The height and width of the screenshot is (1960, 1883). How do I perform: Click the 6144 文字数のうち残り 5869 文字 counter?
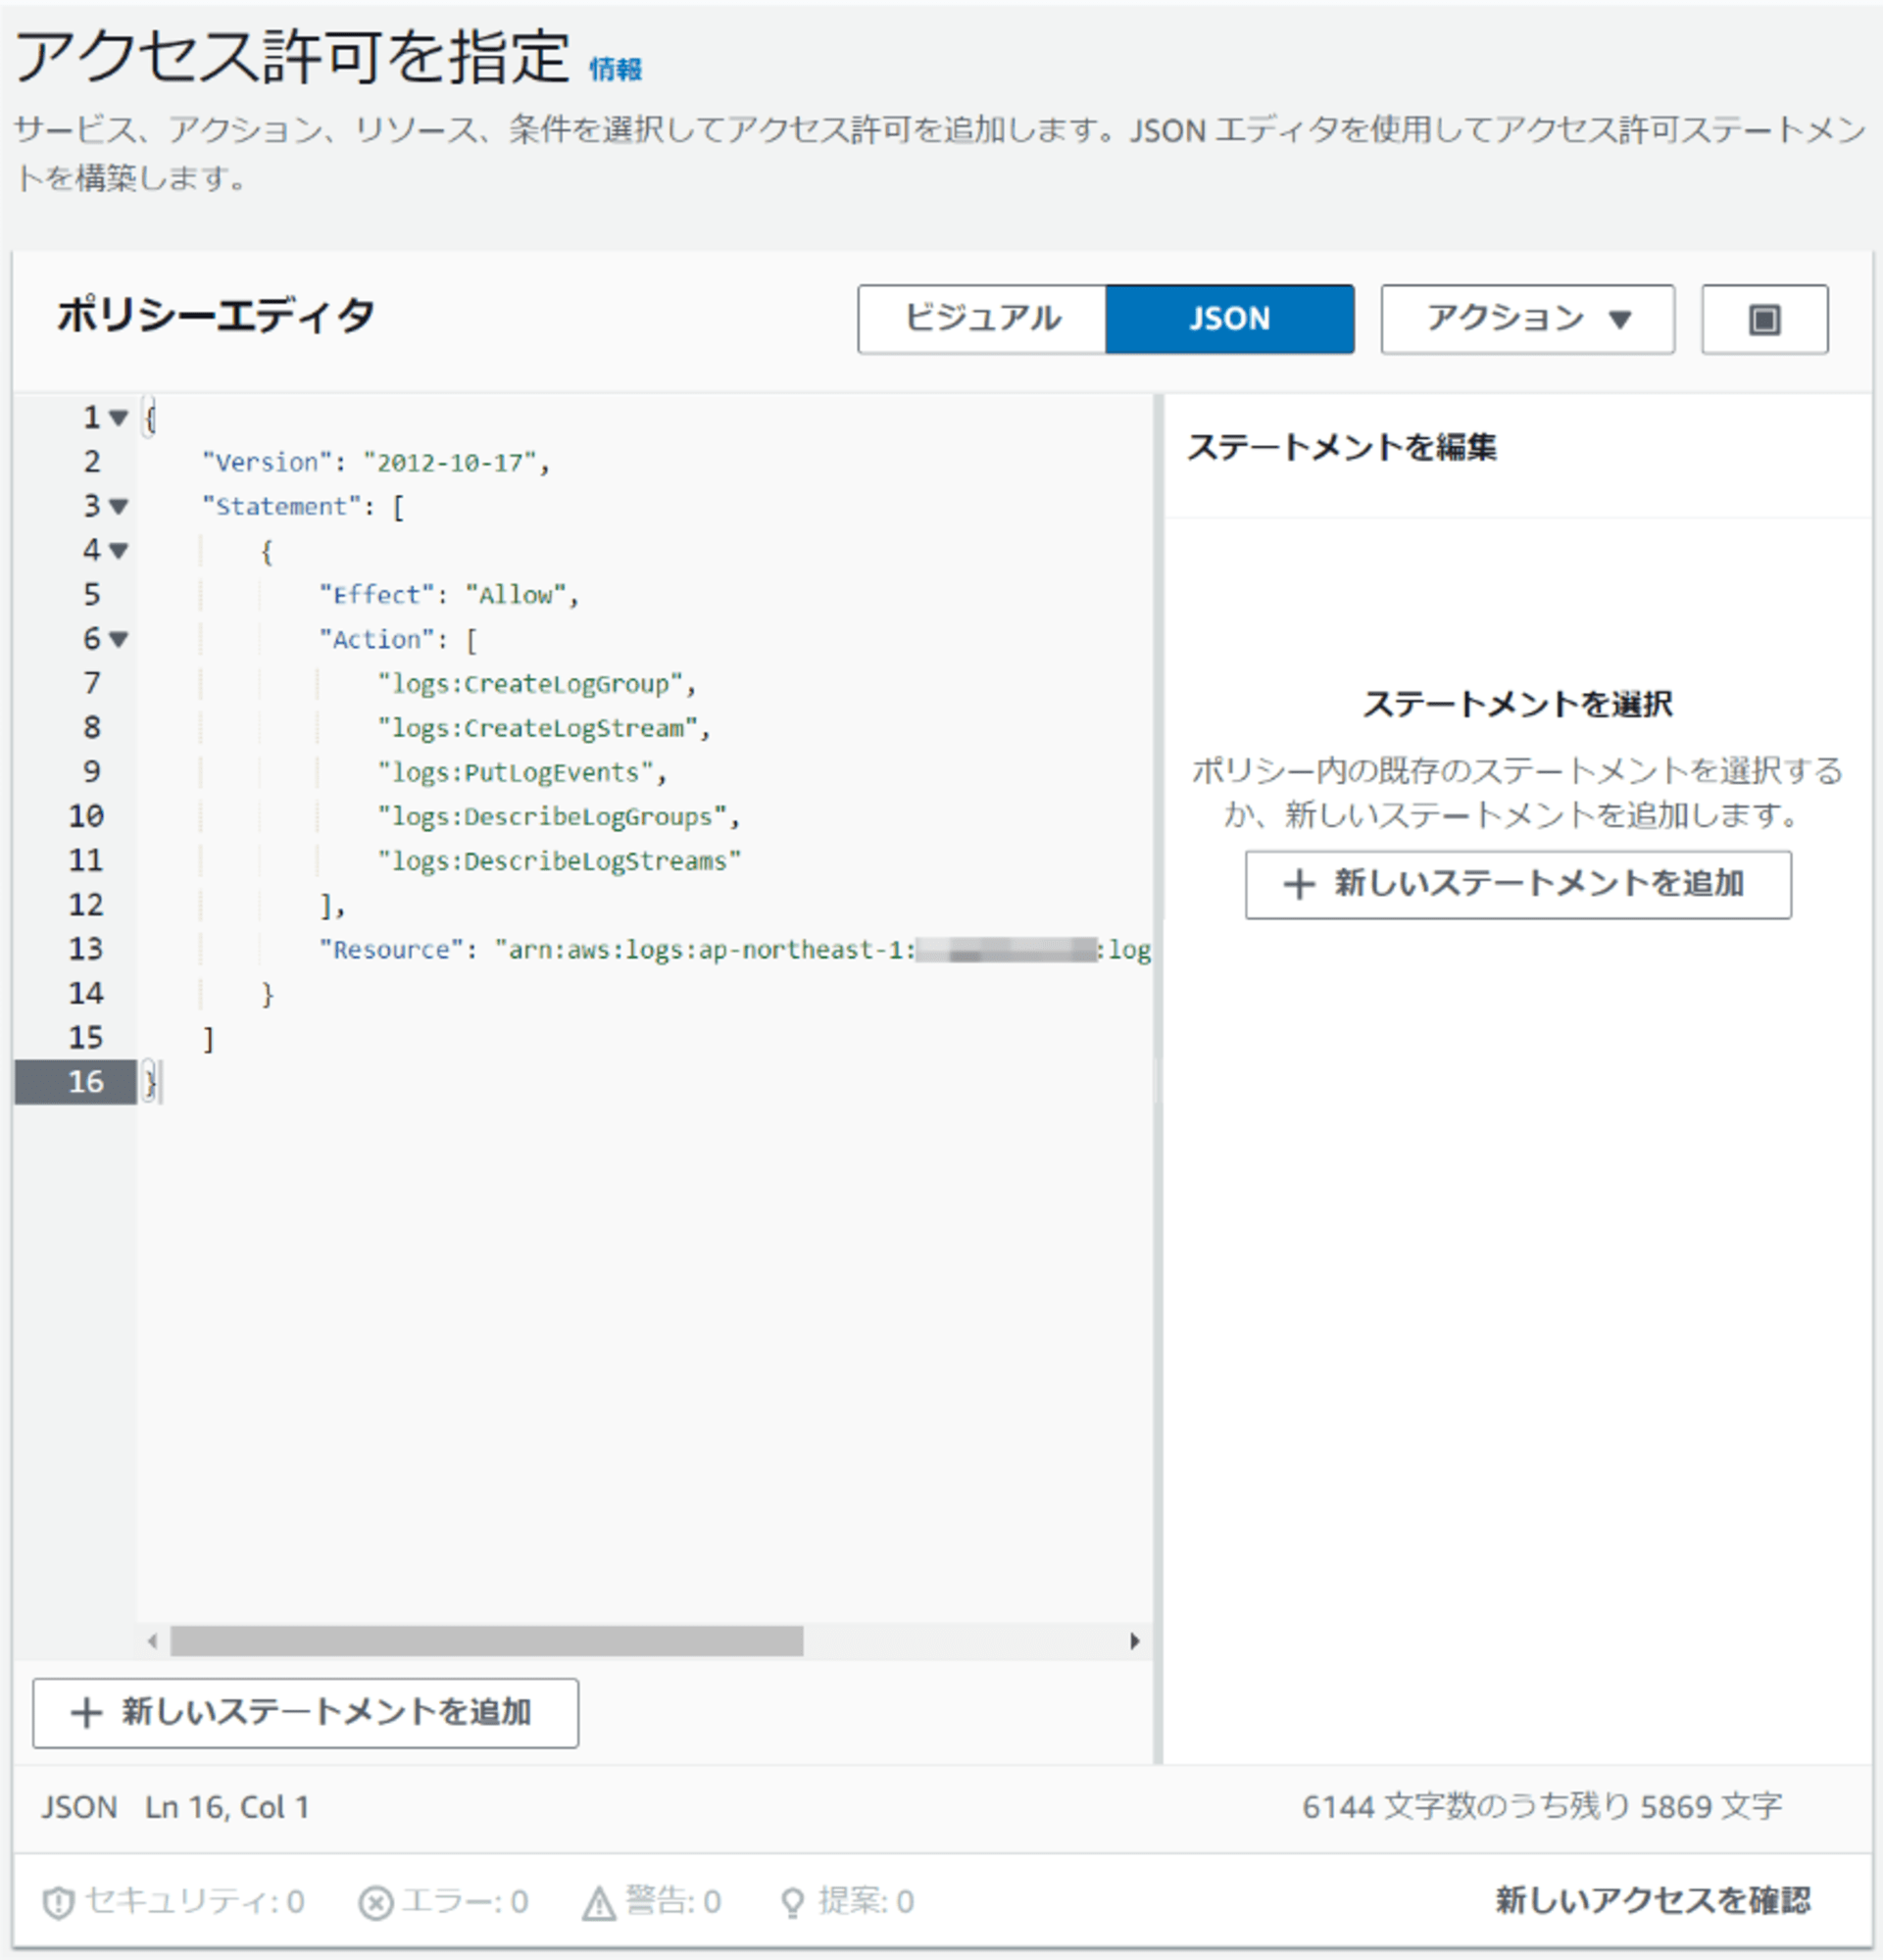click(x=1542, y=1806)
